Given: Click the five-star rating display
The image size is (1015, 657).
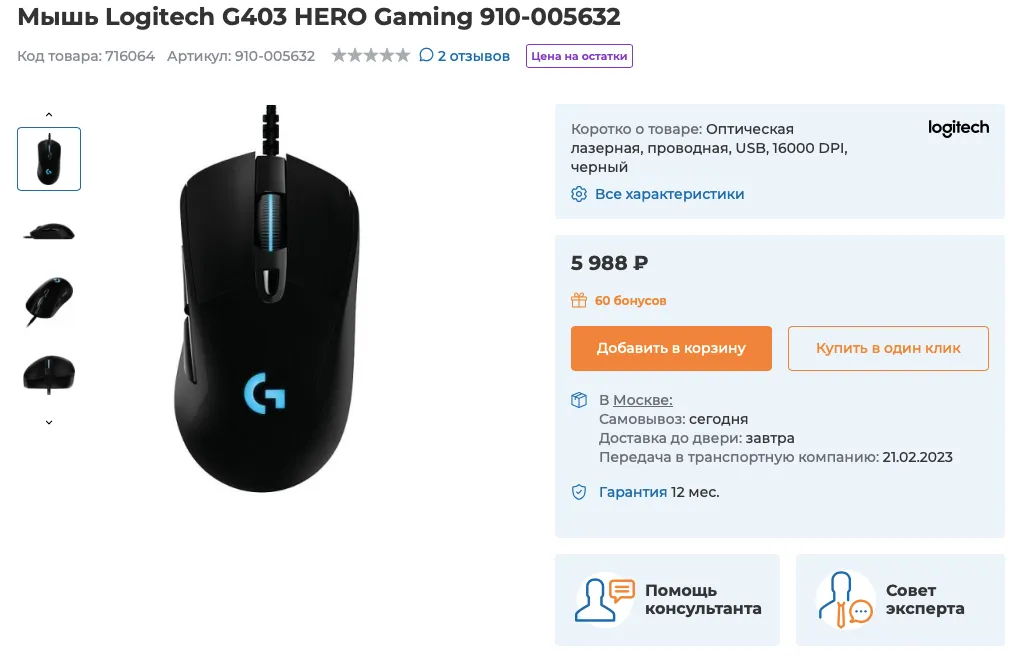Looking at the screenshot, I should pos(371,56).
